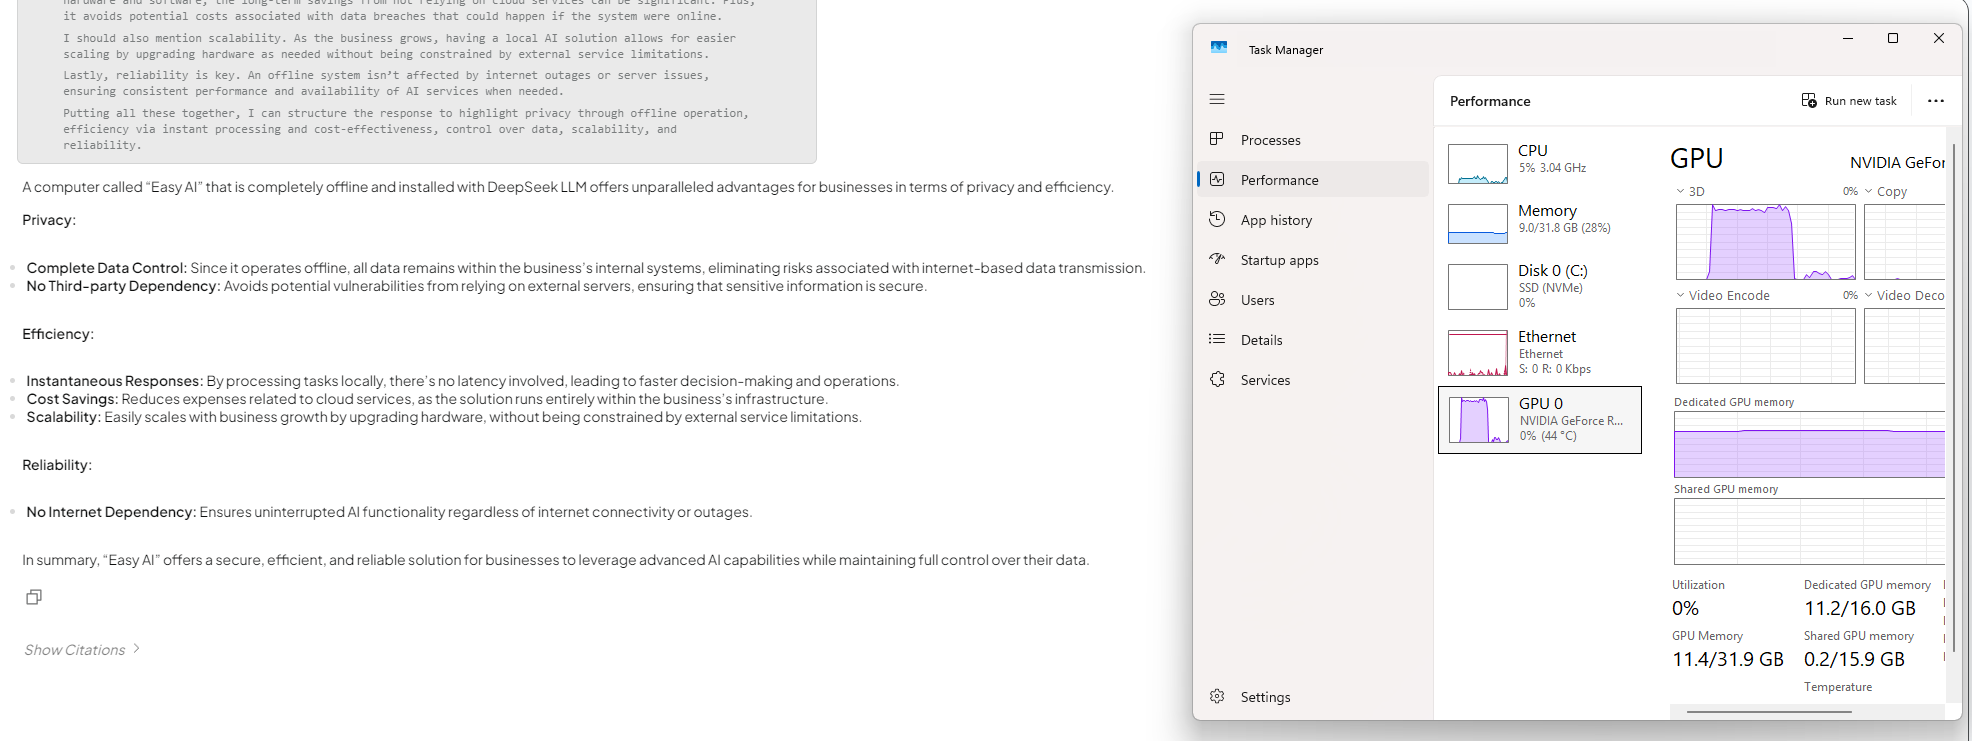Click the 'Instantaneous Responses:' bold text

[x=115, y=381]
